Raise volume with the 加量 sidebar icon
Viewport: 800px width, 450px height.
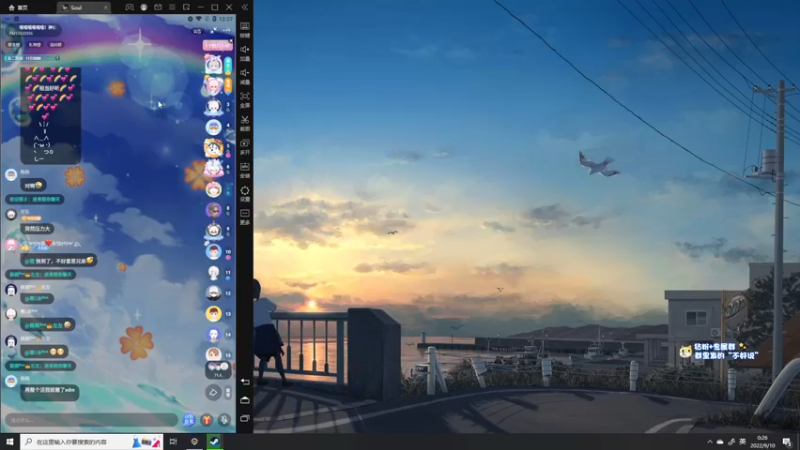245,53
